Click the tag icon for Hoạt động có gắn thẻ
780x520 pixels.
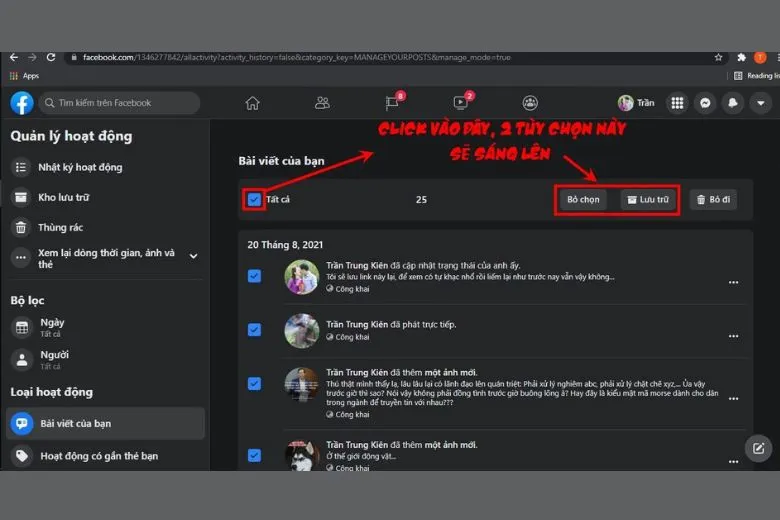22,456
